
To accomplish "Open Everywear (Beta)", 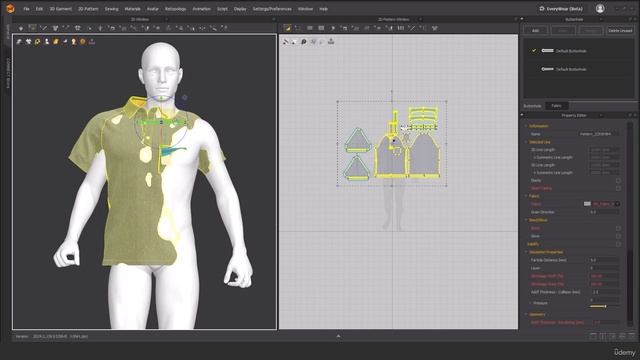I will (561, 9).
